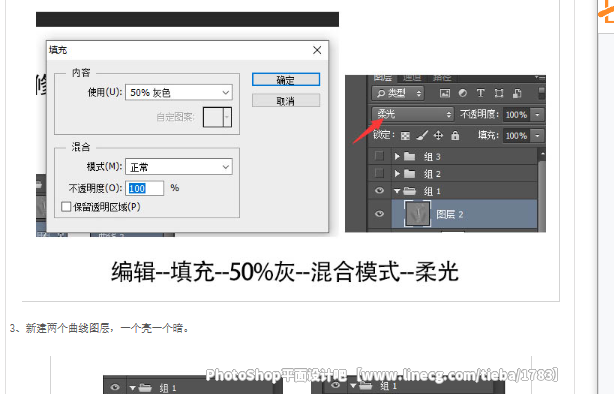Image resolution: width=614 pixels, height=394 pixels.
Task: Hide the 图层 2 layer visibility eye
Action: [x=379, y=214]
